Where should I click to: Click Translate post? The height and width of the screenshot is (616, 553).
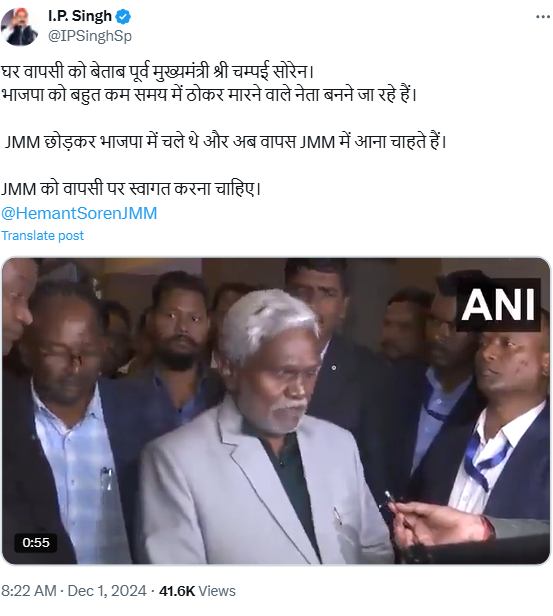click(x=42, y=236)
